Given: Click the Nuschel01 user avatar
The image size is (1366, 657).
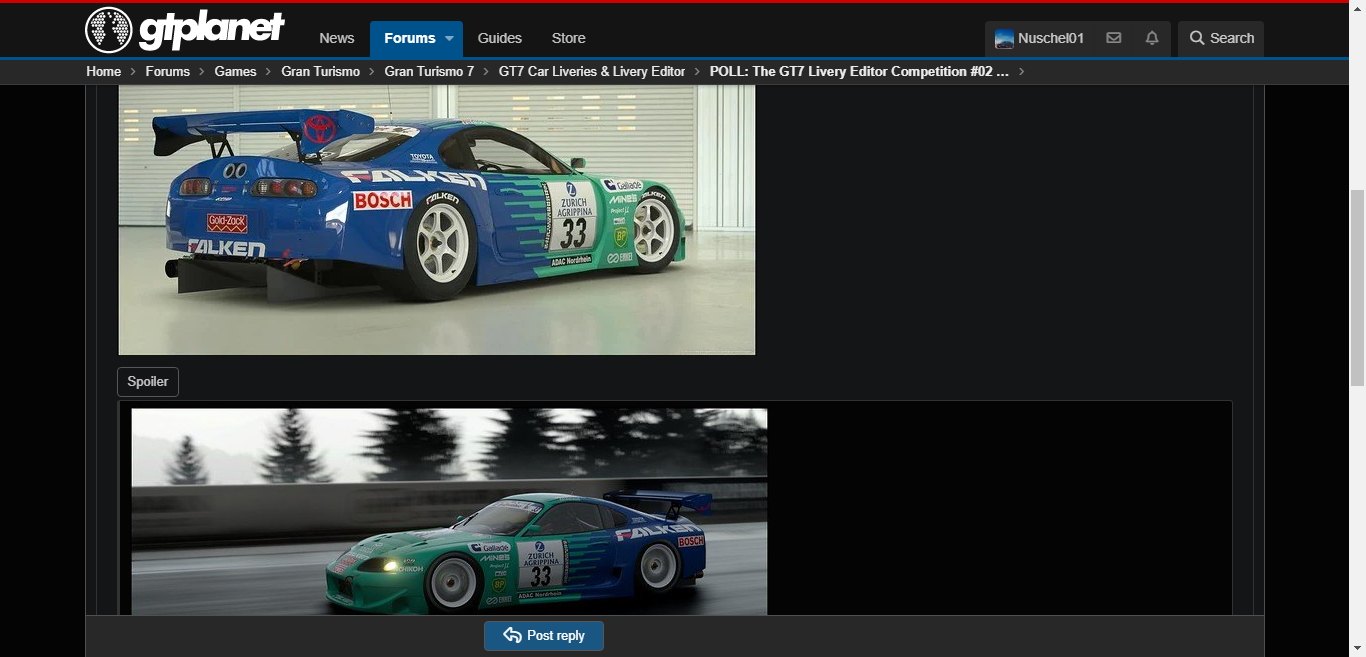Looking at the screenshot, I should 1004,39.
